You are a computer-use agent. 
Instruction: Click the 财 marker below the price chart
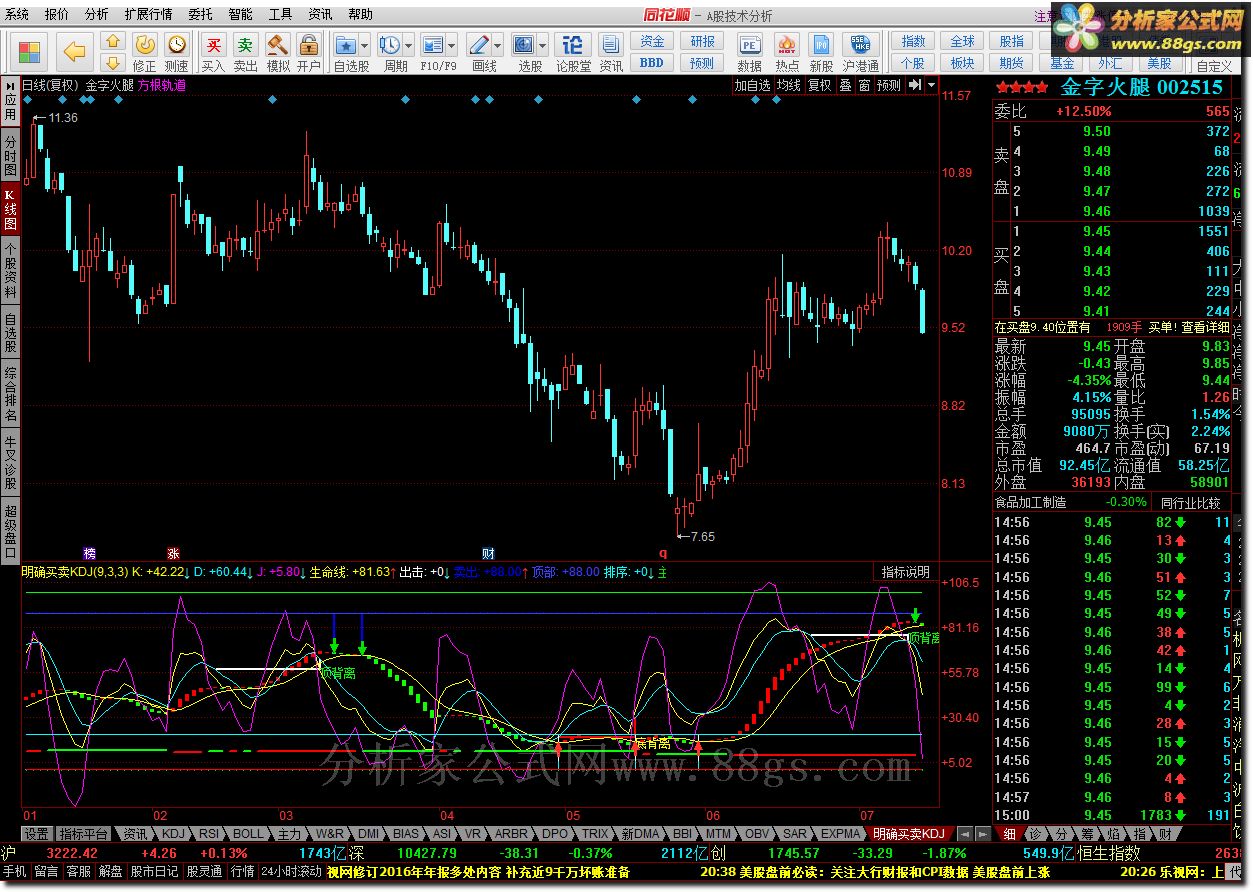488,553
